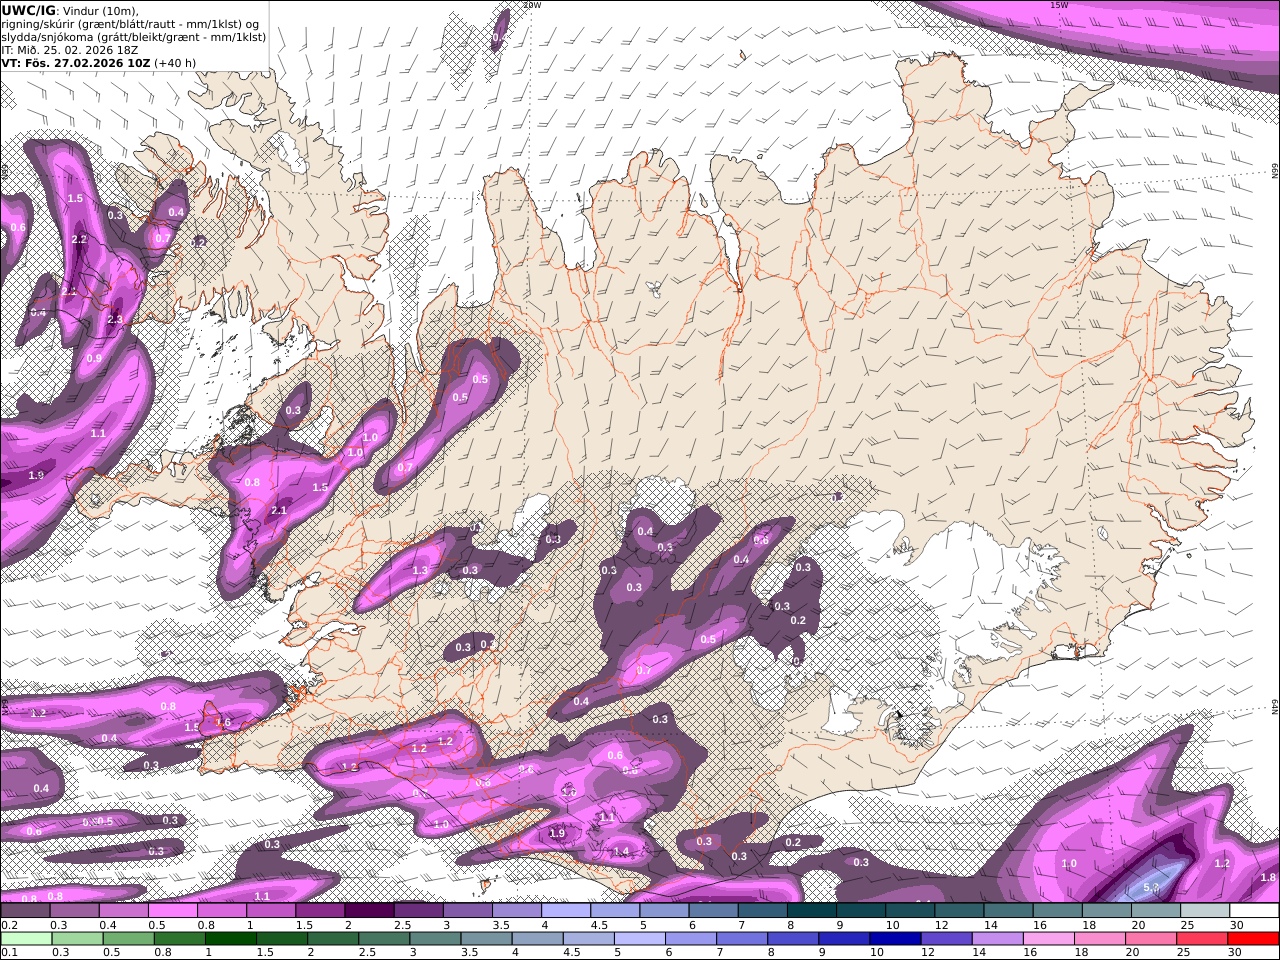Screen dimensions: 1280x960
Task: Click the '0.1' label on rain scale
Action: tap(7, 952)
